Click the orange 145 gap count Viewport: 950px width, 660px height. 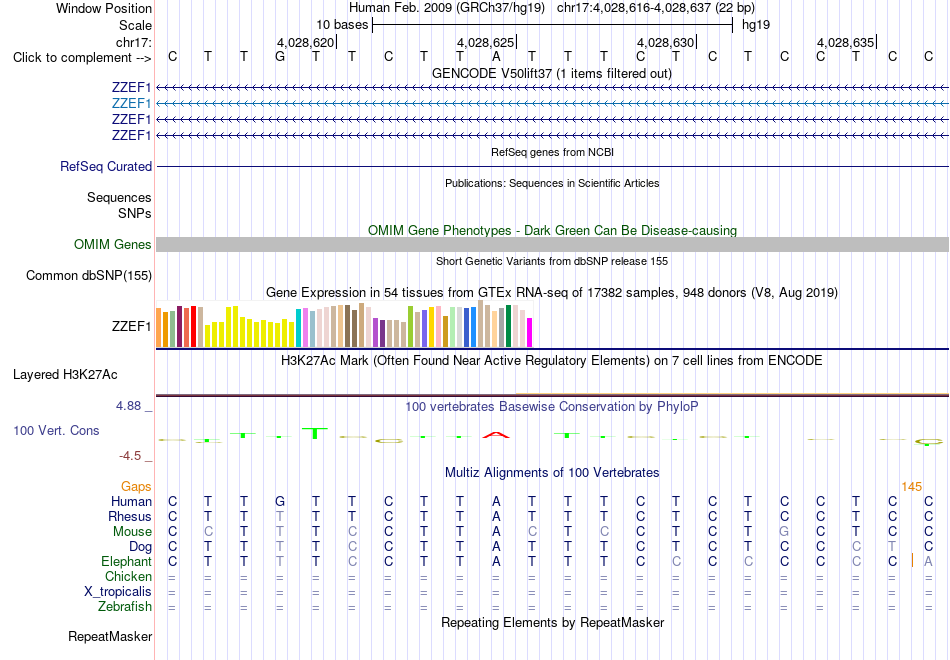coord(911,487)
